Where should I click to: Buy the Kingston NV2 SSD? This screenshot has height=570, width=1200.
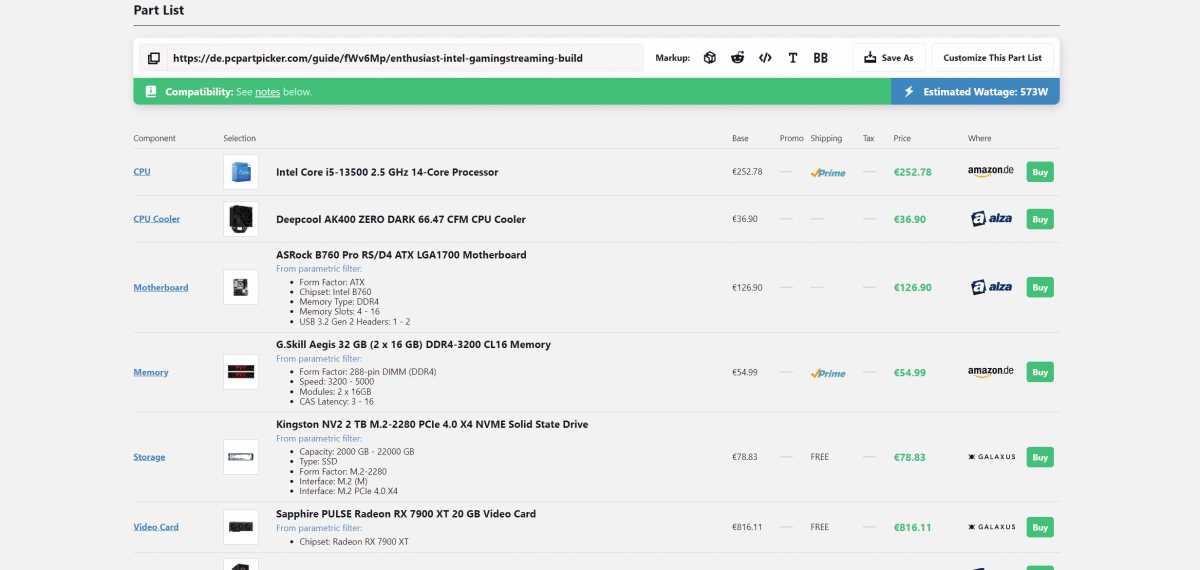pos(1040,457)
